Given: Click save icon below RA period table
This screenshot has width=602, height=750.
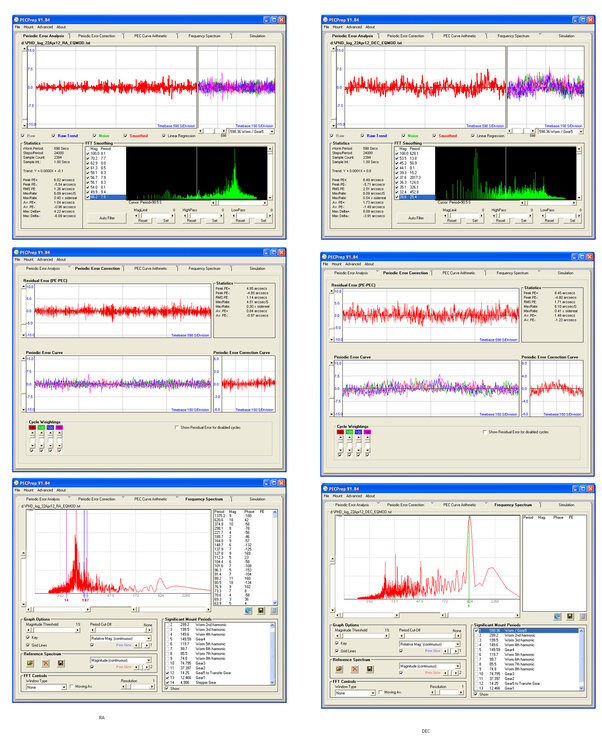Looking at the screenshot, I should pyautogui.click(x=262, y=610).
